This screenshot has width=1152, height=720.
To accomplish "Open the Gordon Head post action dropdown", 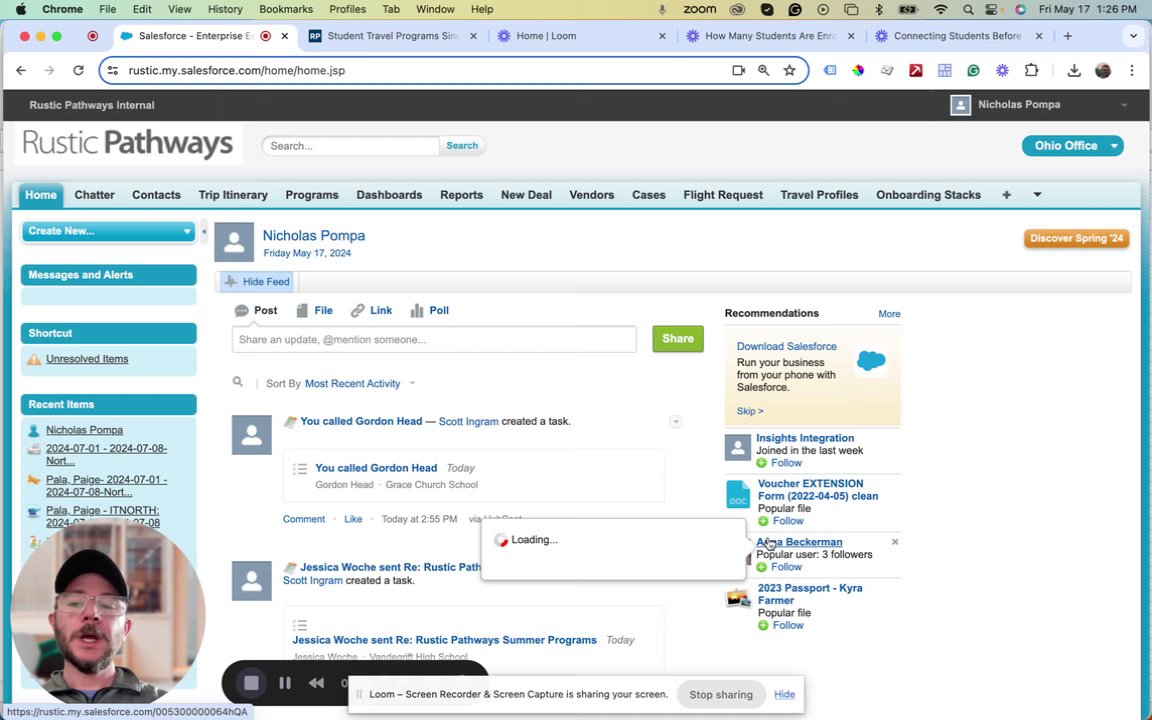I will point(675,422).
